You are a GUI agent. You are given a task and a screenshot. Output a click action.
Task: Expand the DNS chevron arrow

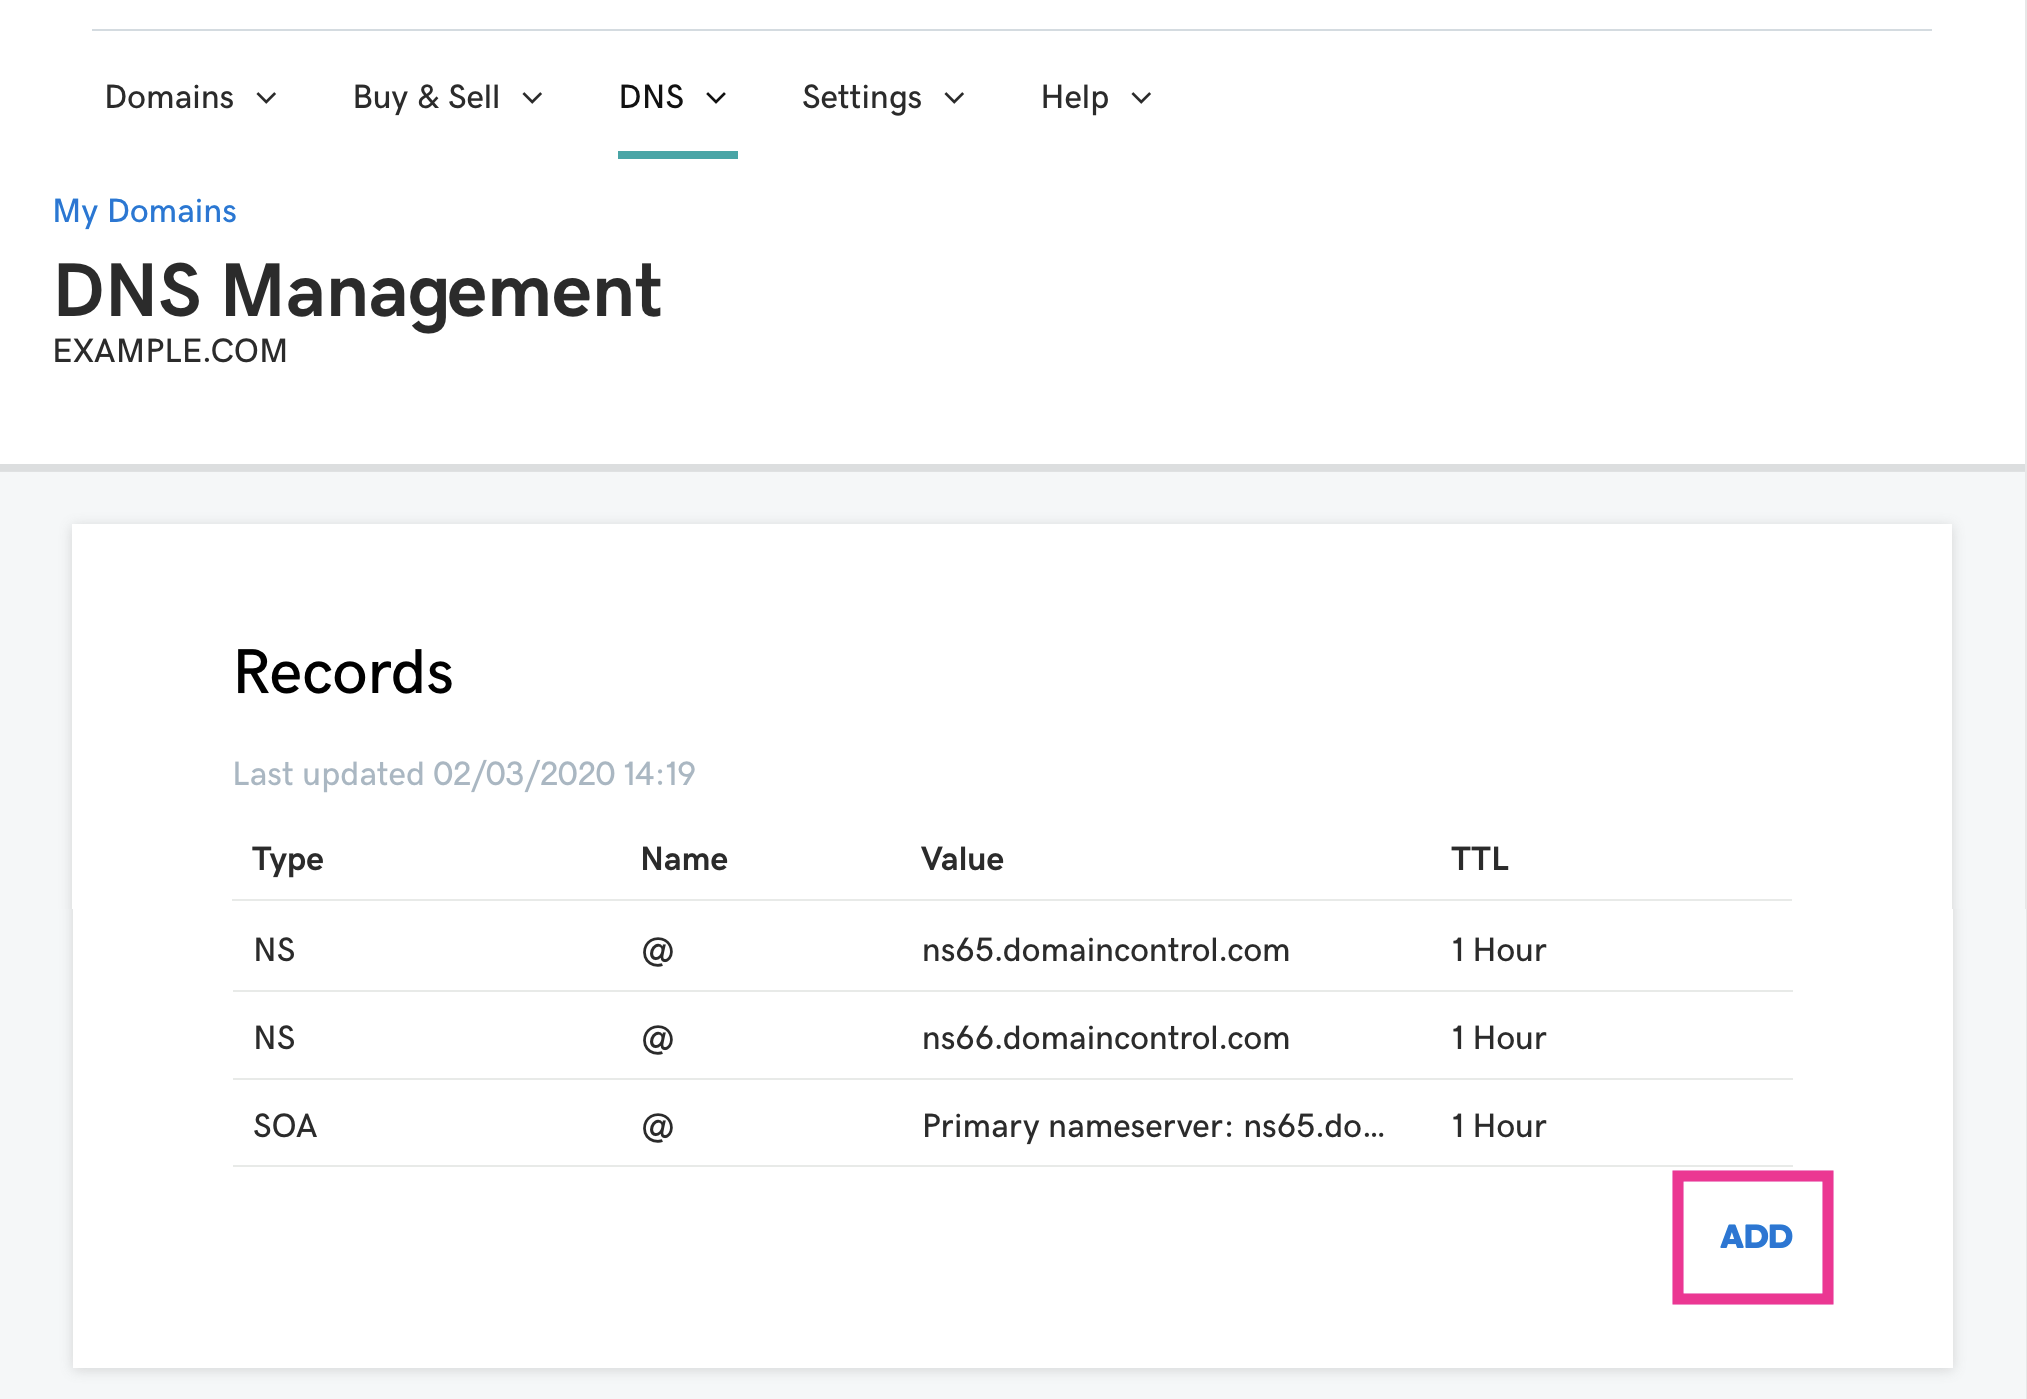[716, 98]
